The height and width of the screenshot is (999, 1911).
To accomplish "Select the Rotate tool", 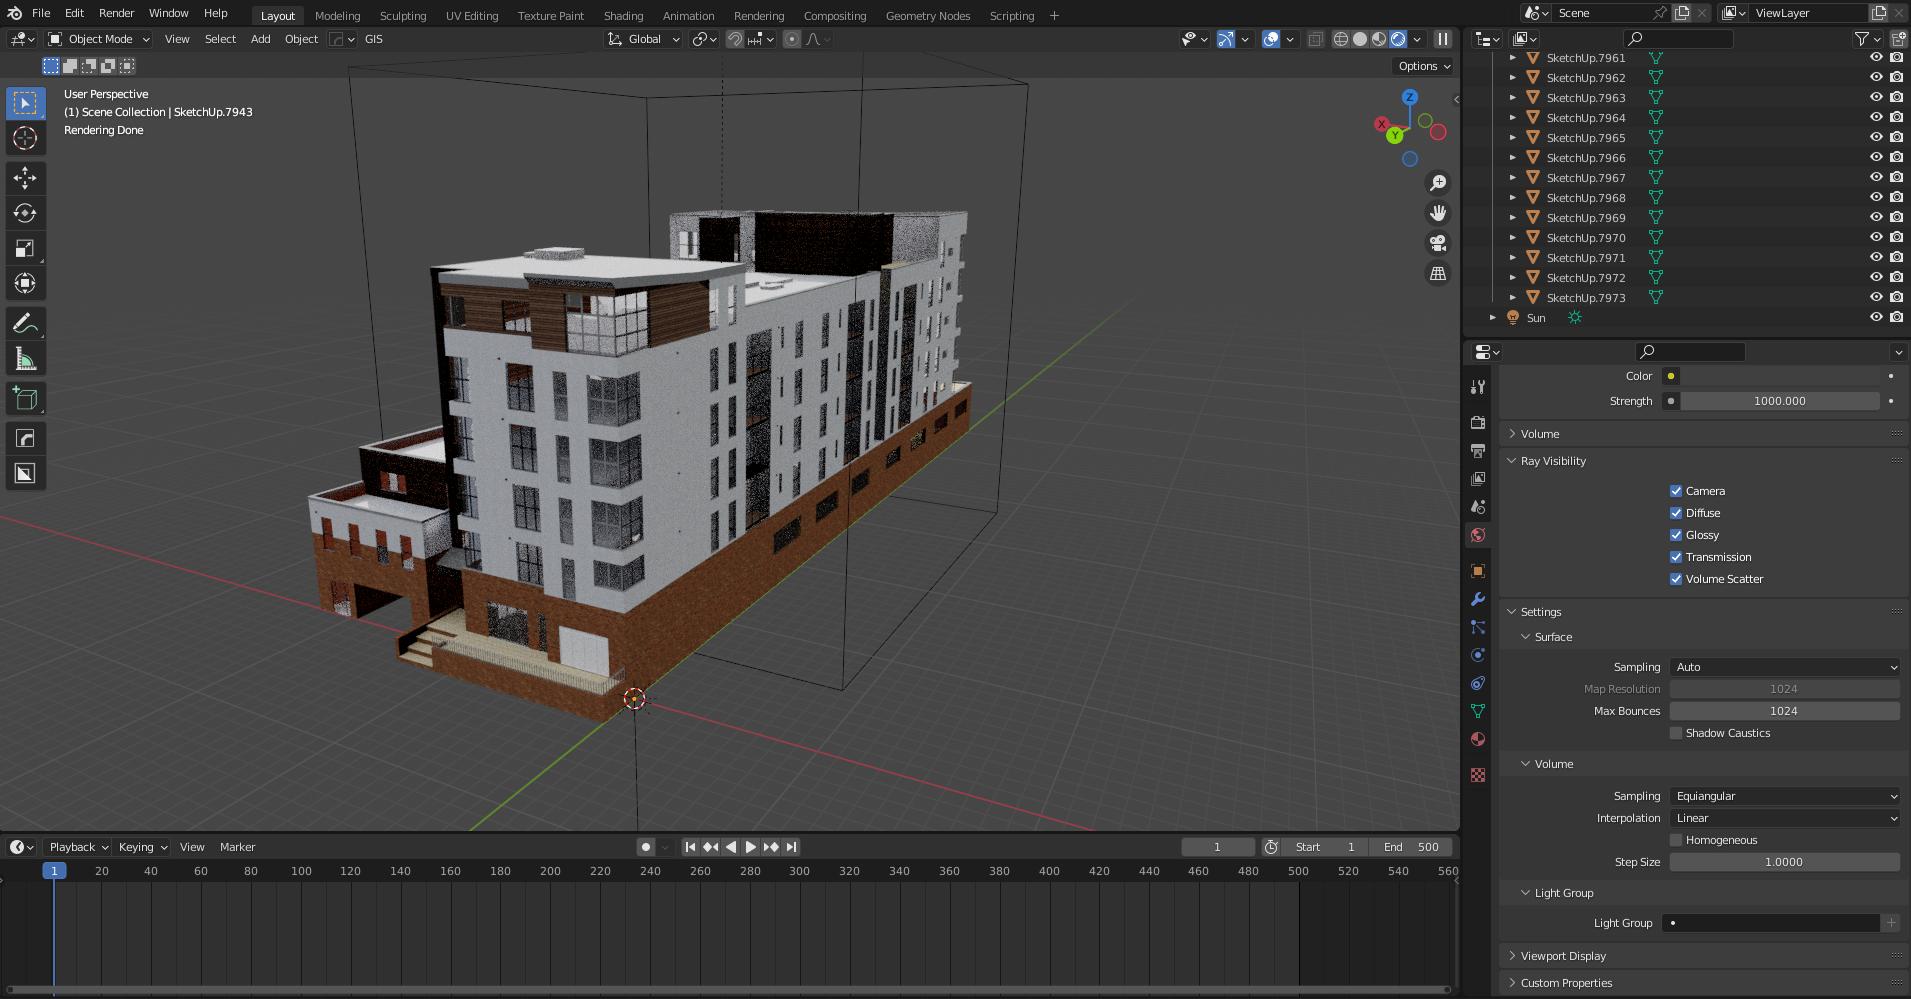I will [25, 213].
